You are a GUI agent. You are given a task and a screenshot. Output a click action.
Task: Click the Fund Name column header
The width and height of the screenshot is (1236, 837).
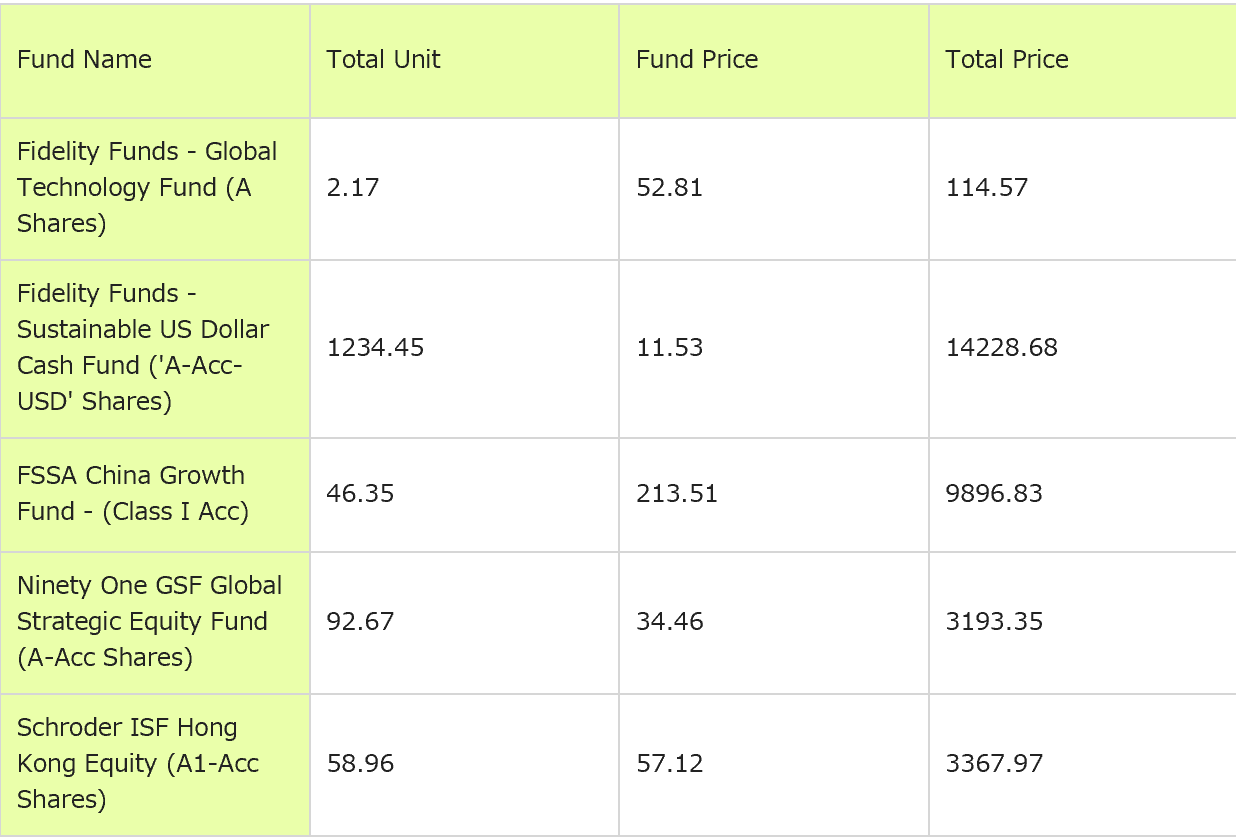coord(85,60)
